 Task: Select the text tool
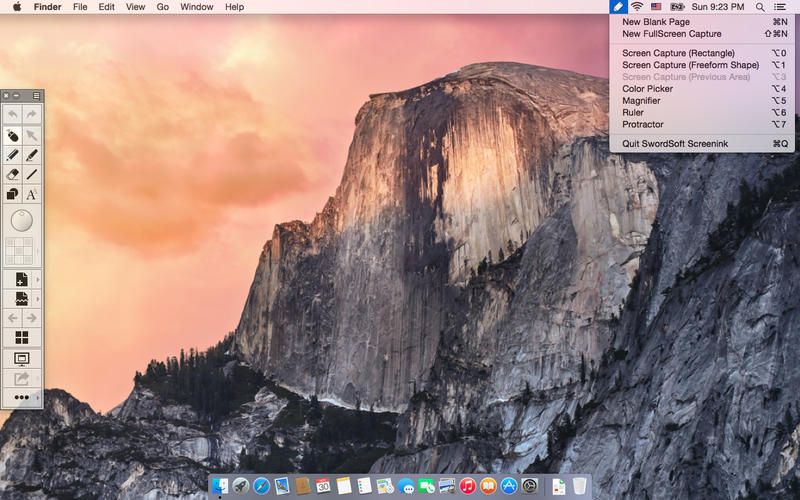32,194
